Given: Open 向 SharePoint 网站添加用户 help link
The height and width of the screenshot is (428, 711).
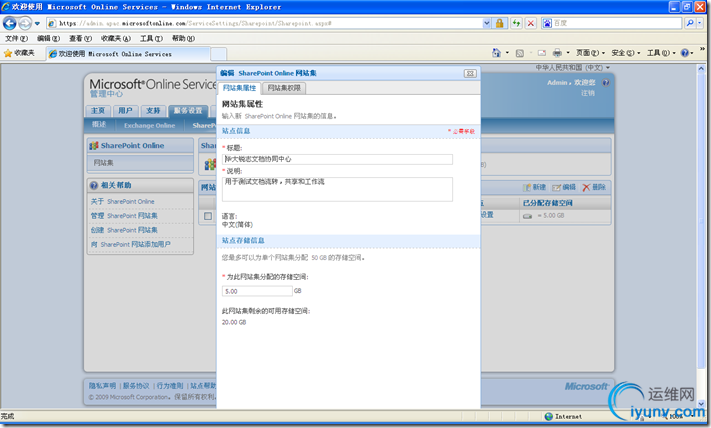Looking at the screenshot, I should (131, 244).
